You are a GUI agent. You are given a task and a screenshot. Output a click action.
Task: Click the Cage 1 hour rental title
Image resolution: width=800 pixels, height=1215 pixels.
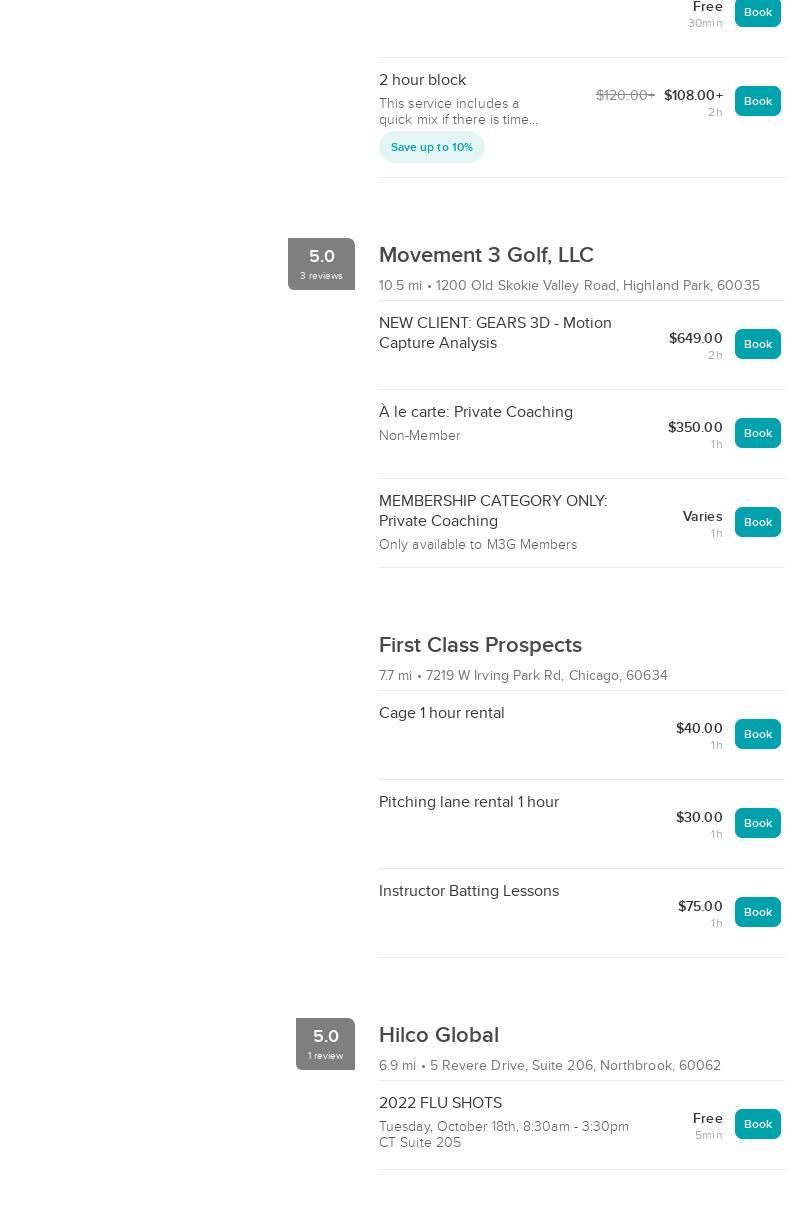(x=441, y=713)
